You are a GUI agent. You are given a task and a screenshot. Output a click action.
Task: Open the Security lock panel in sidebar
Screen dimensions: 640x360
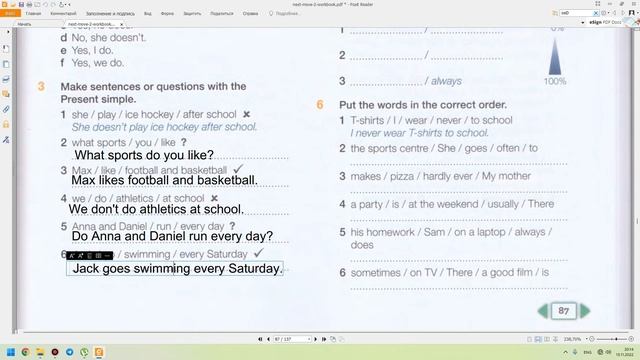[x=6, y=124]
